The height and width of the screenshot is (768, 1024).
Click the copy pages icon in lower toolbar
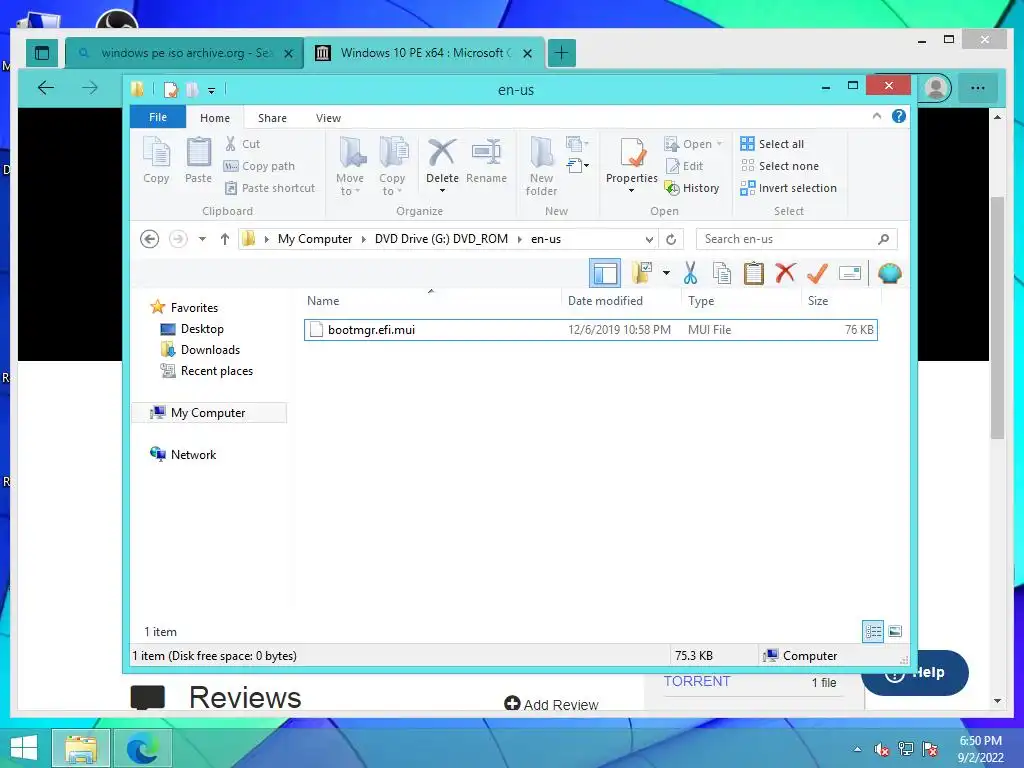point(722,274)
